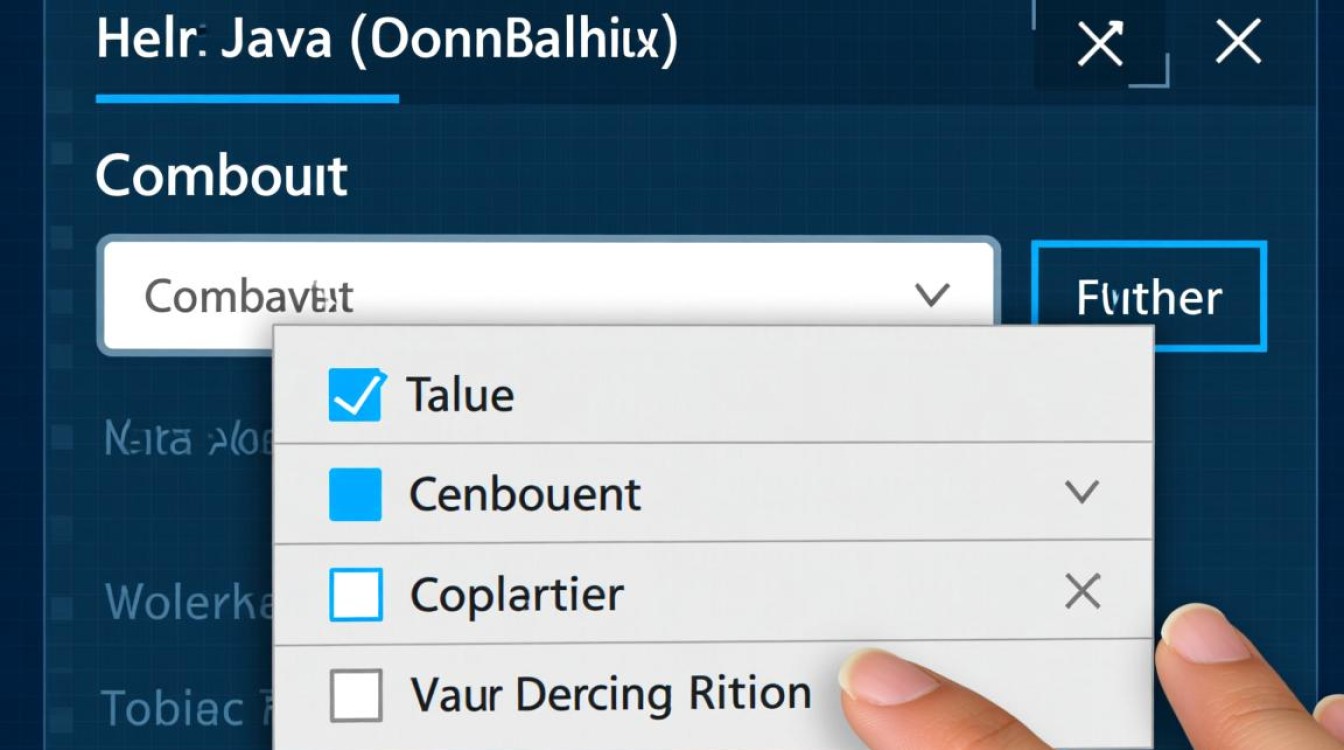
Task: Select the Coplartier option text
Action: pos(517,596)
